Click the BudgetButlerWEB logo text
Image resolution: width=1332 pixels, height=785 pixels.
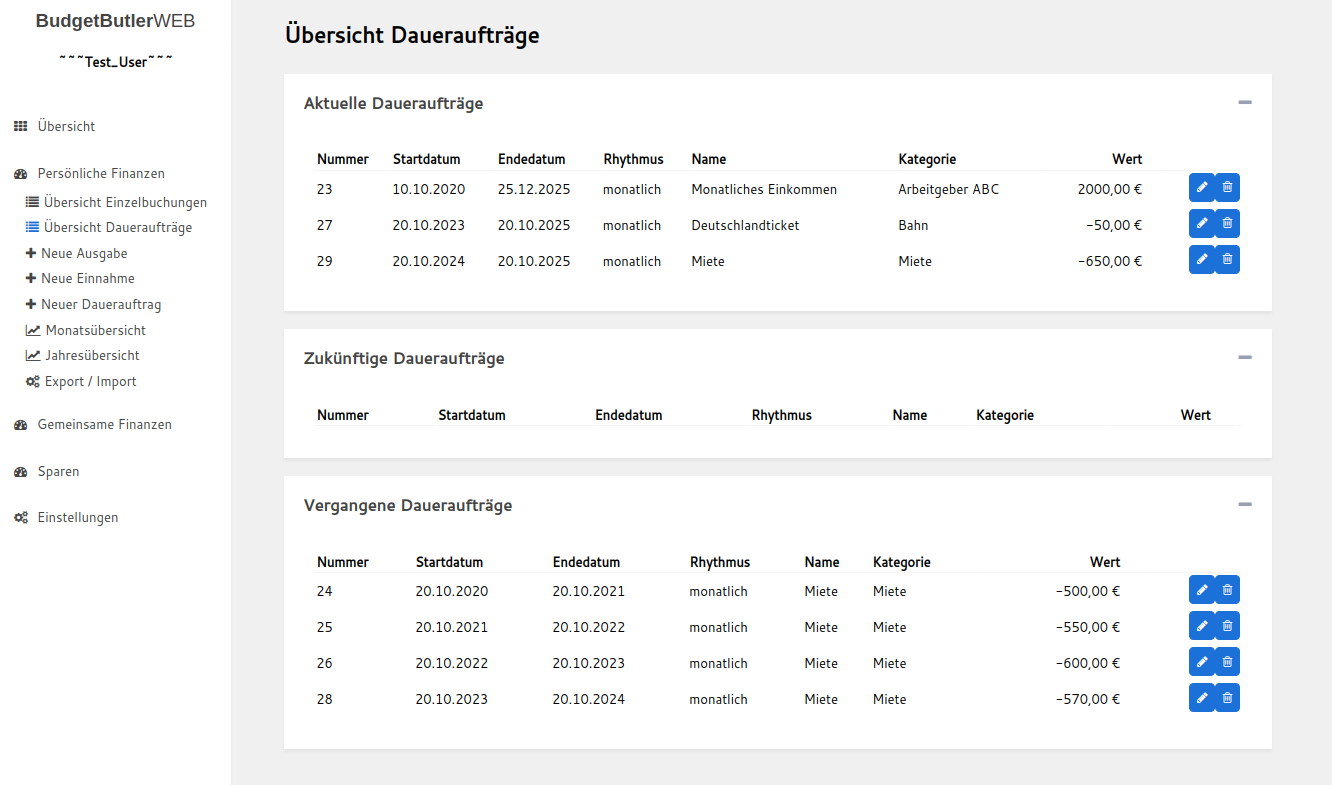tap(114, 20)
